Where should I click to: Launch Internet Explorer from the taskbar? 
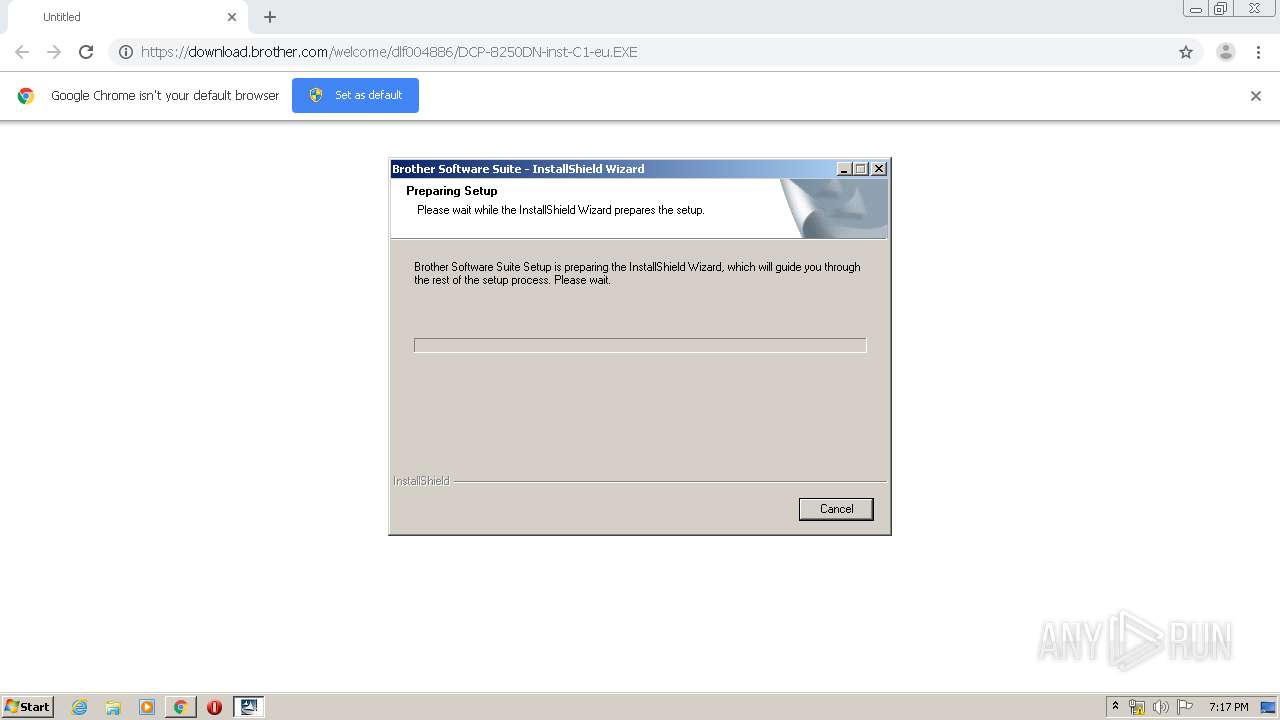tap(80, 707)
